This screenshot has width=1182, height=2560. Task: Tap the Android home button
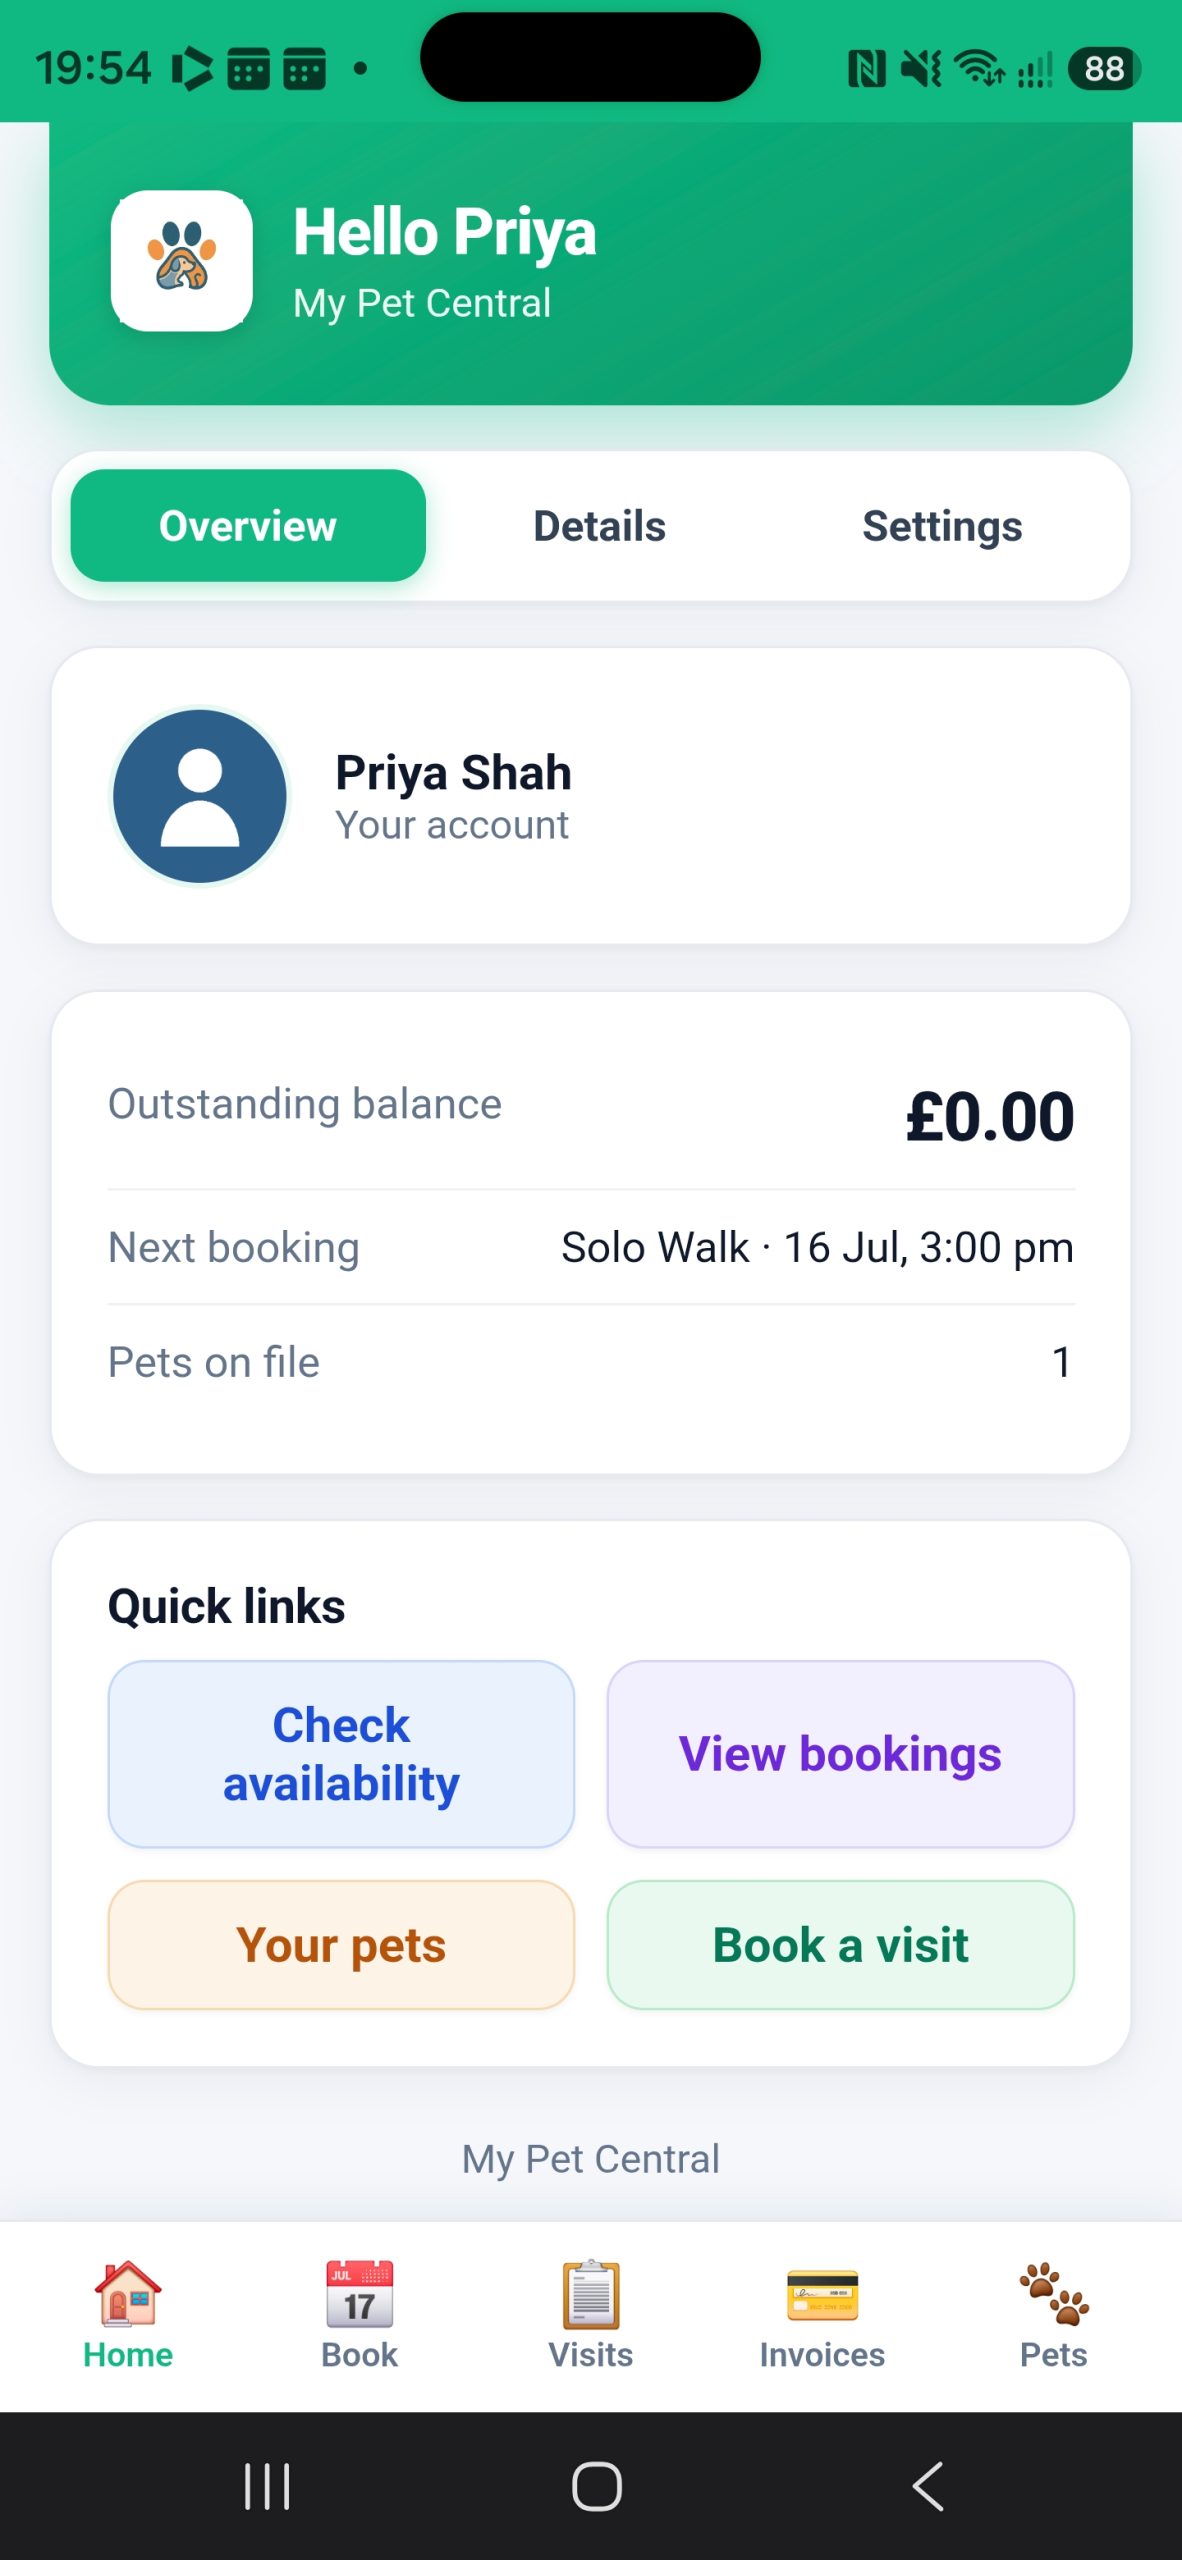pyautogui.click(x=596, y=2486)
